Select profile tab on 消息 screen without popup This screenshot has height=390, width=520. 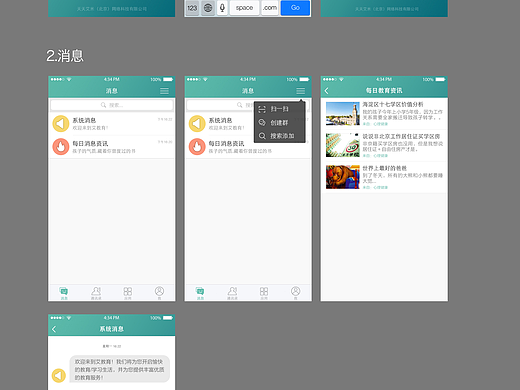[159, 293]
